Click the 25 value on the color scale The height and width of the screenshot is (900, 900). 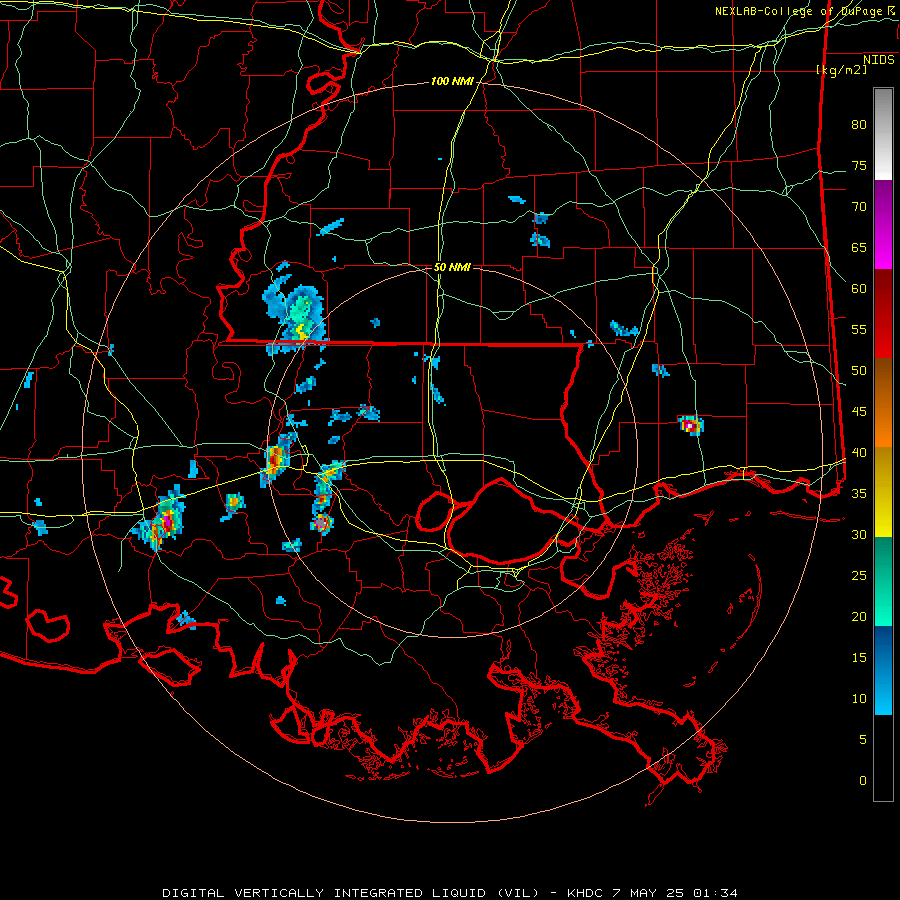(859, 575)
